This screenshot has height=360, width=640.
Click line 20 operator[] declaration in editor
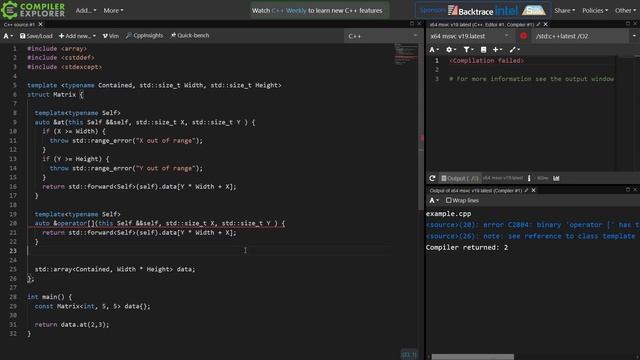tap(156, 223)
